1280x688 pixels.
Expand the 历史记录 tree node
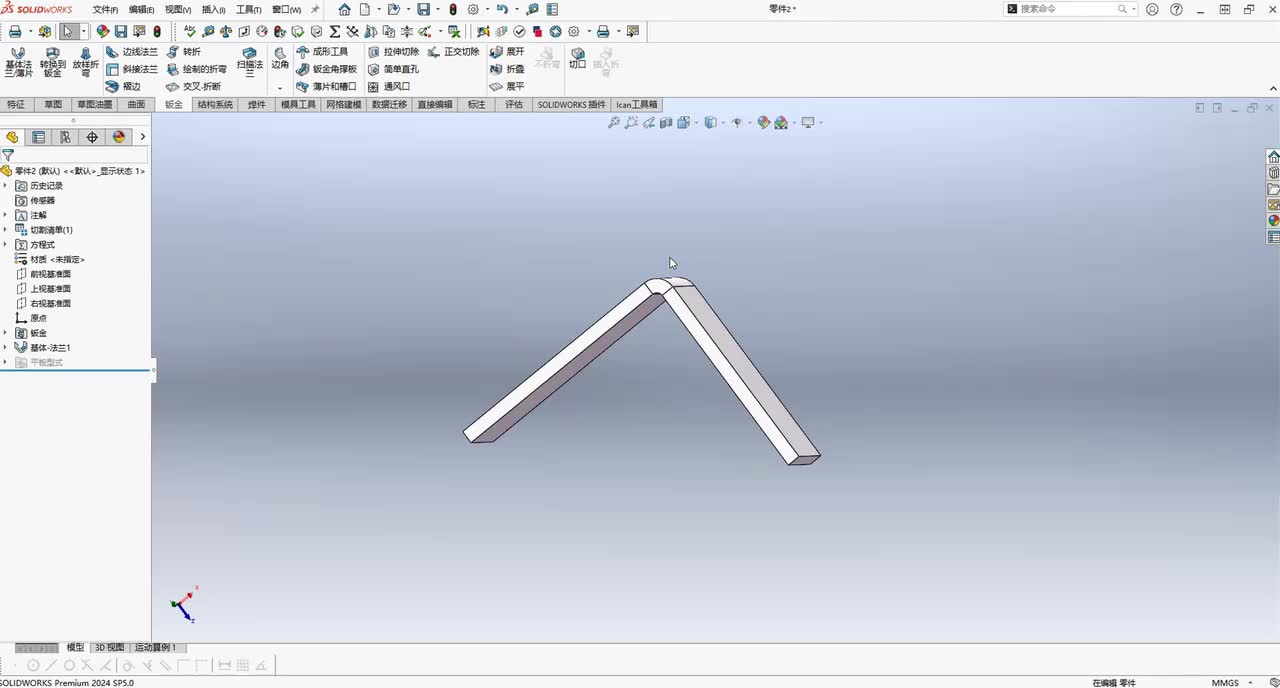(x=5, y=186)
